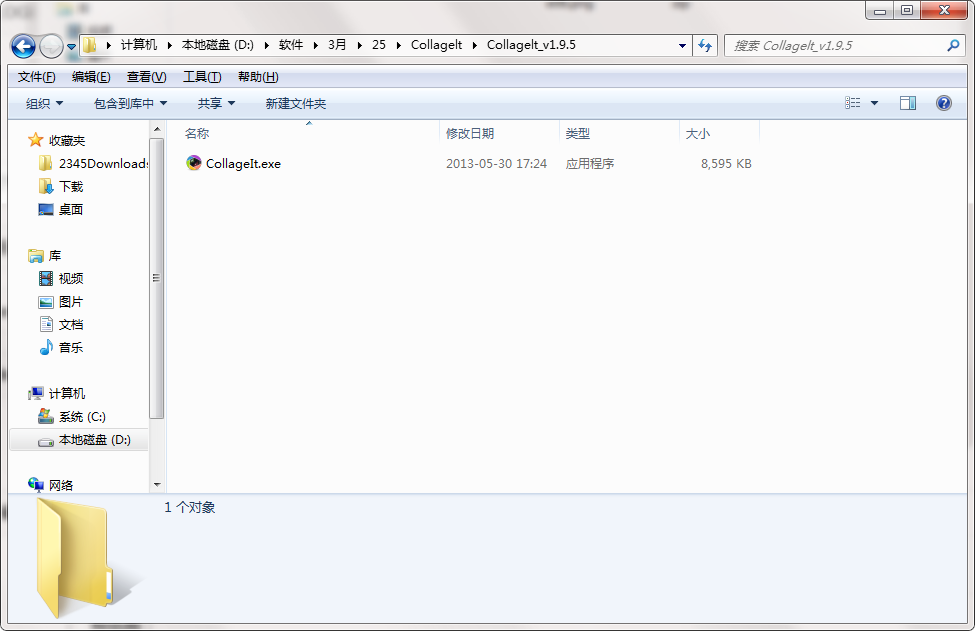
Task: Select 网络 in the navigation pane
Action: [61, 486]
